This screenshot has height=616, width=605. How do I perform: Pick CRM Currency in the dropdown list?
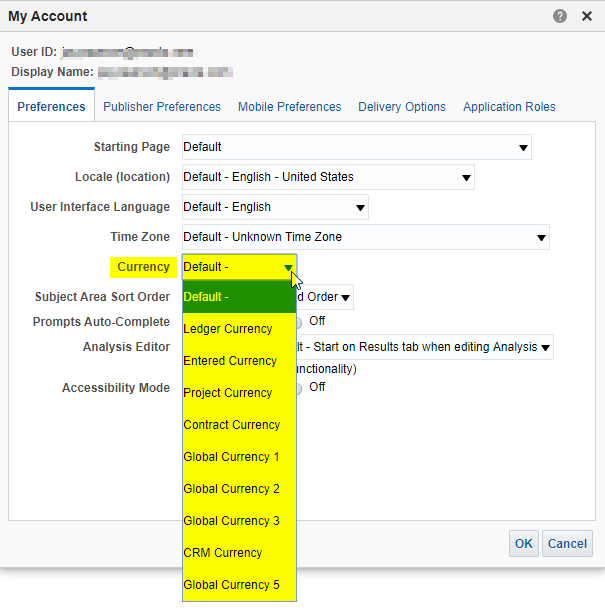click(223, 553)
